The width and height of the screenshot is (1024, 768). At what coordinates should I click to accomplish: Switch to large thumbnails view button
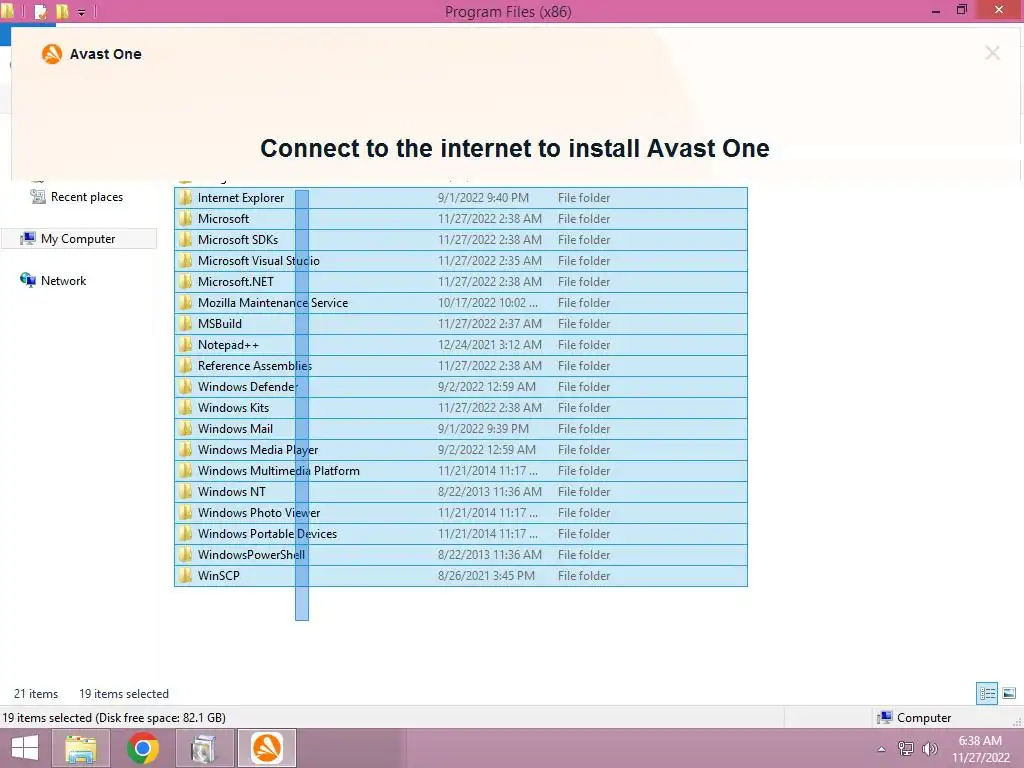click(x=1009, y=693)
